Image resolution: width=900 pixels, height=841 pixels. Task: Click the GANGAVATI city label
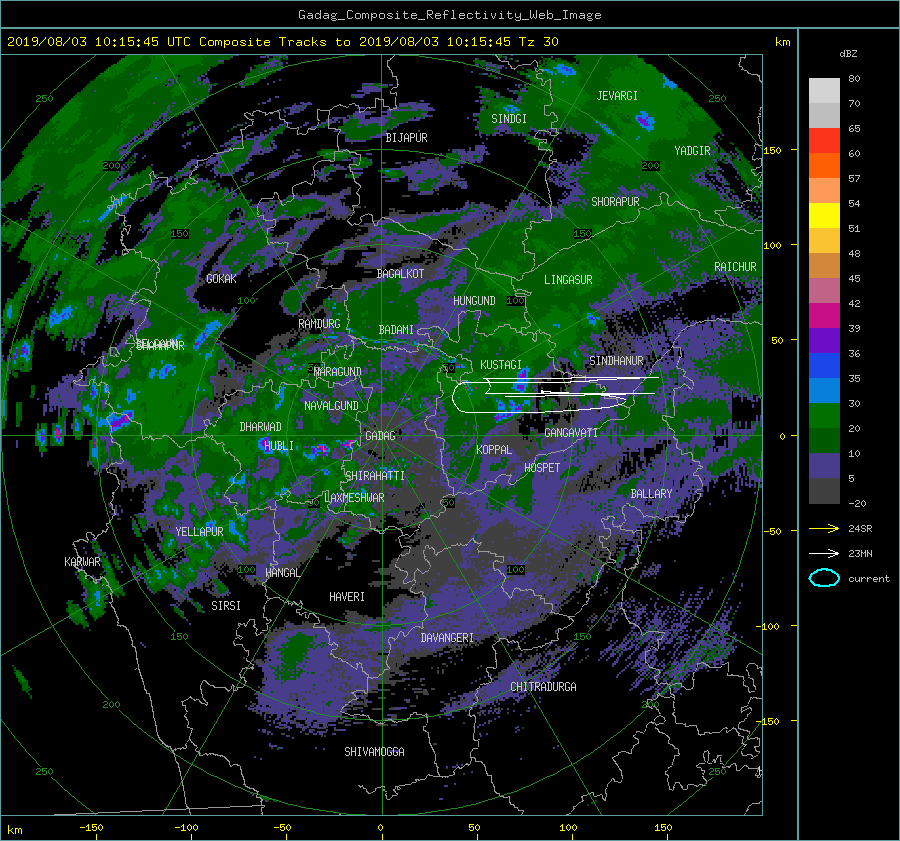click(x=571, y=432)
